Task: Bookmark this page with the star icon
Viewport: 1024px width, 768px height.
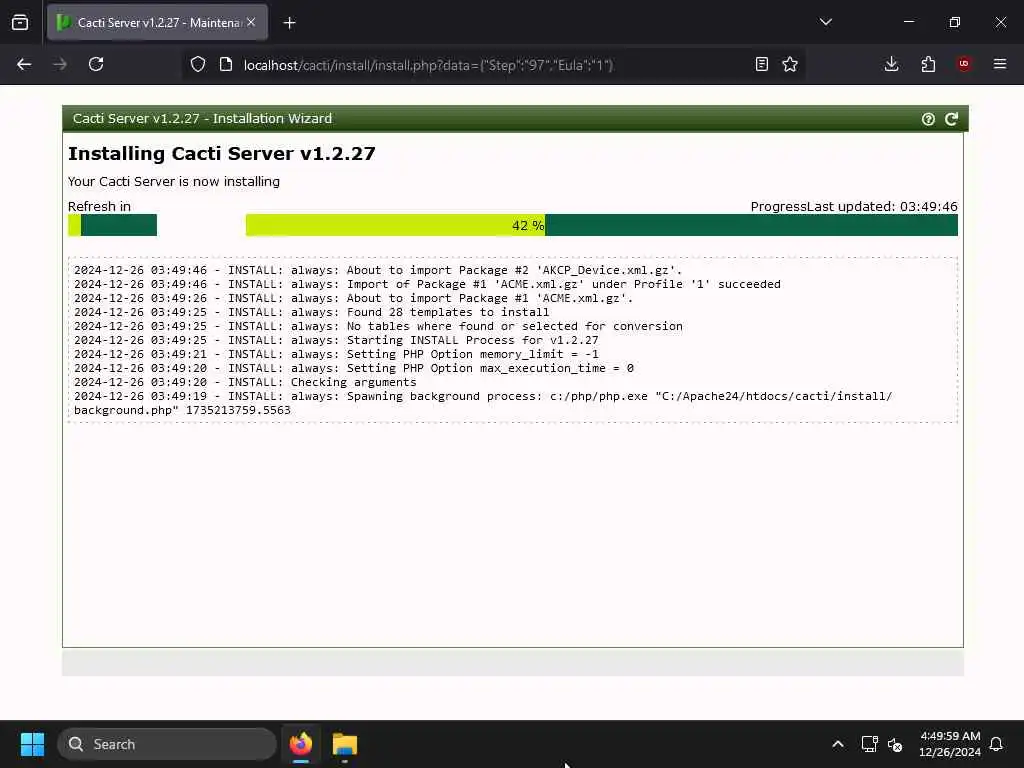Action: [x=790, y=64]
